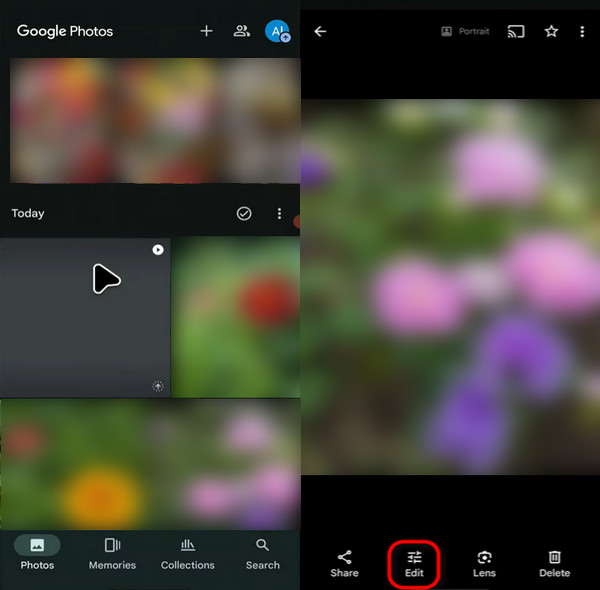
Task: Tap Edit to adjust the photo
Action: click(x=414, y=564)
